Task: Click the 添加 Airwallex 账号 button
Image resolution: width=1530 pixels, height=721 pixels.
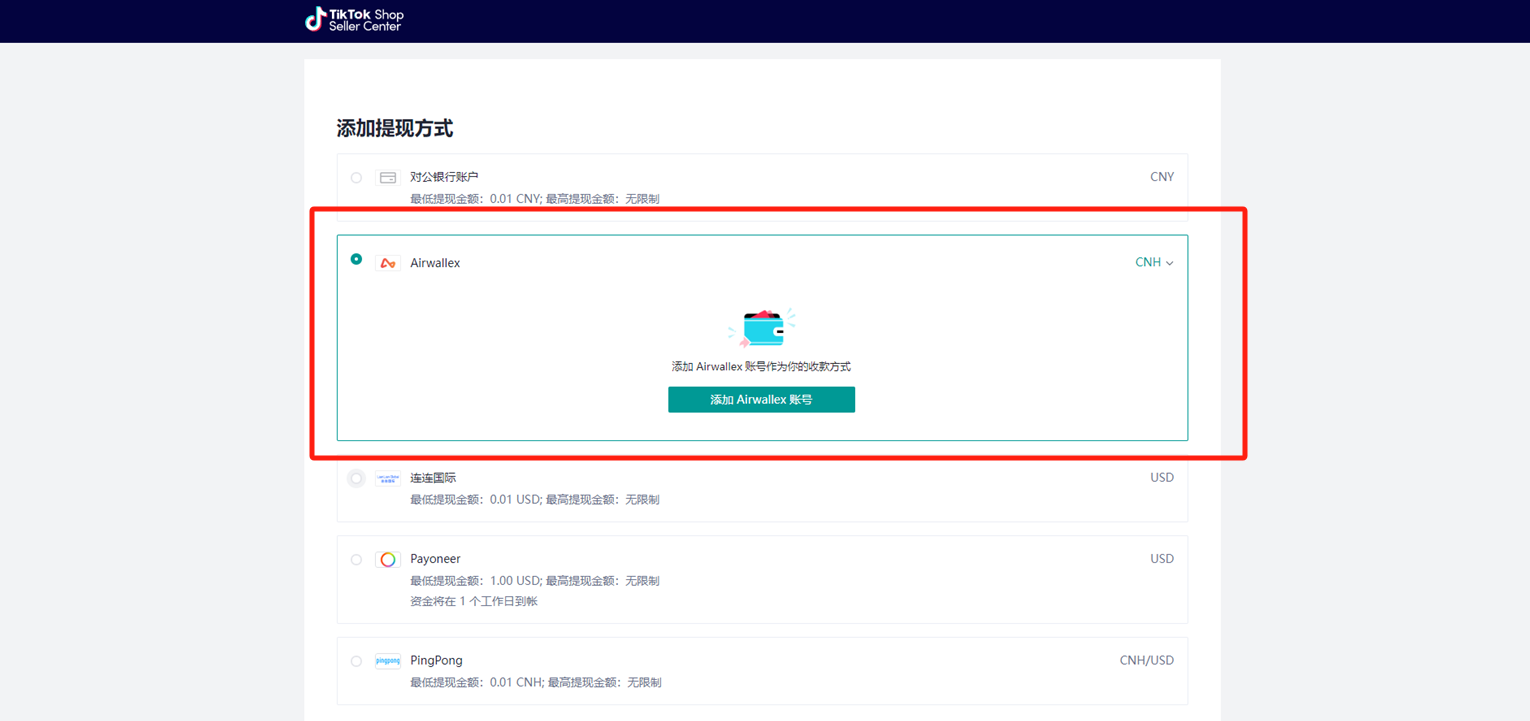Action: pyautogui.click(x=761, y=400)
